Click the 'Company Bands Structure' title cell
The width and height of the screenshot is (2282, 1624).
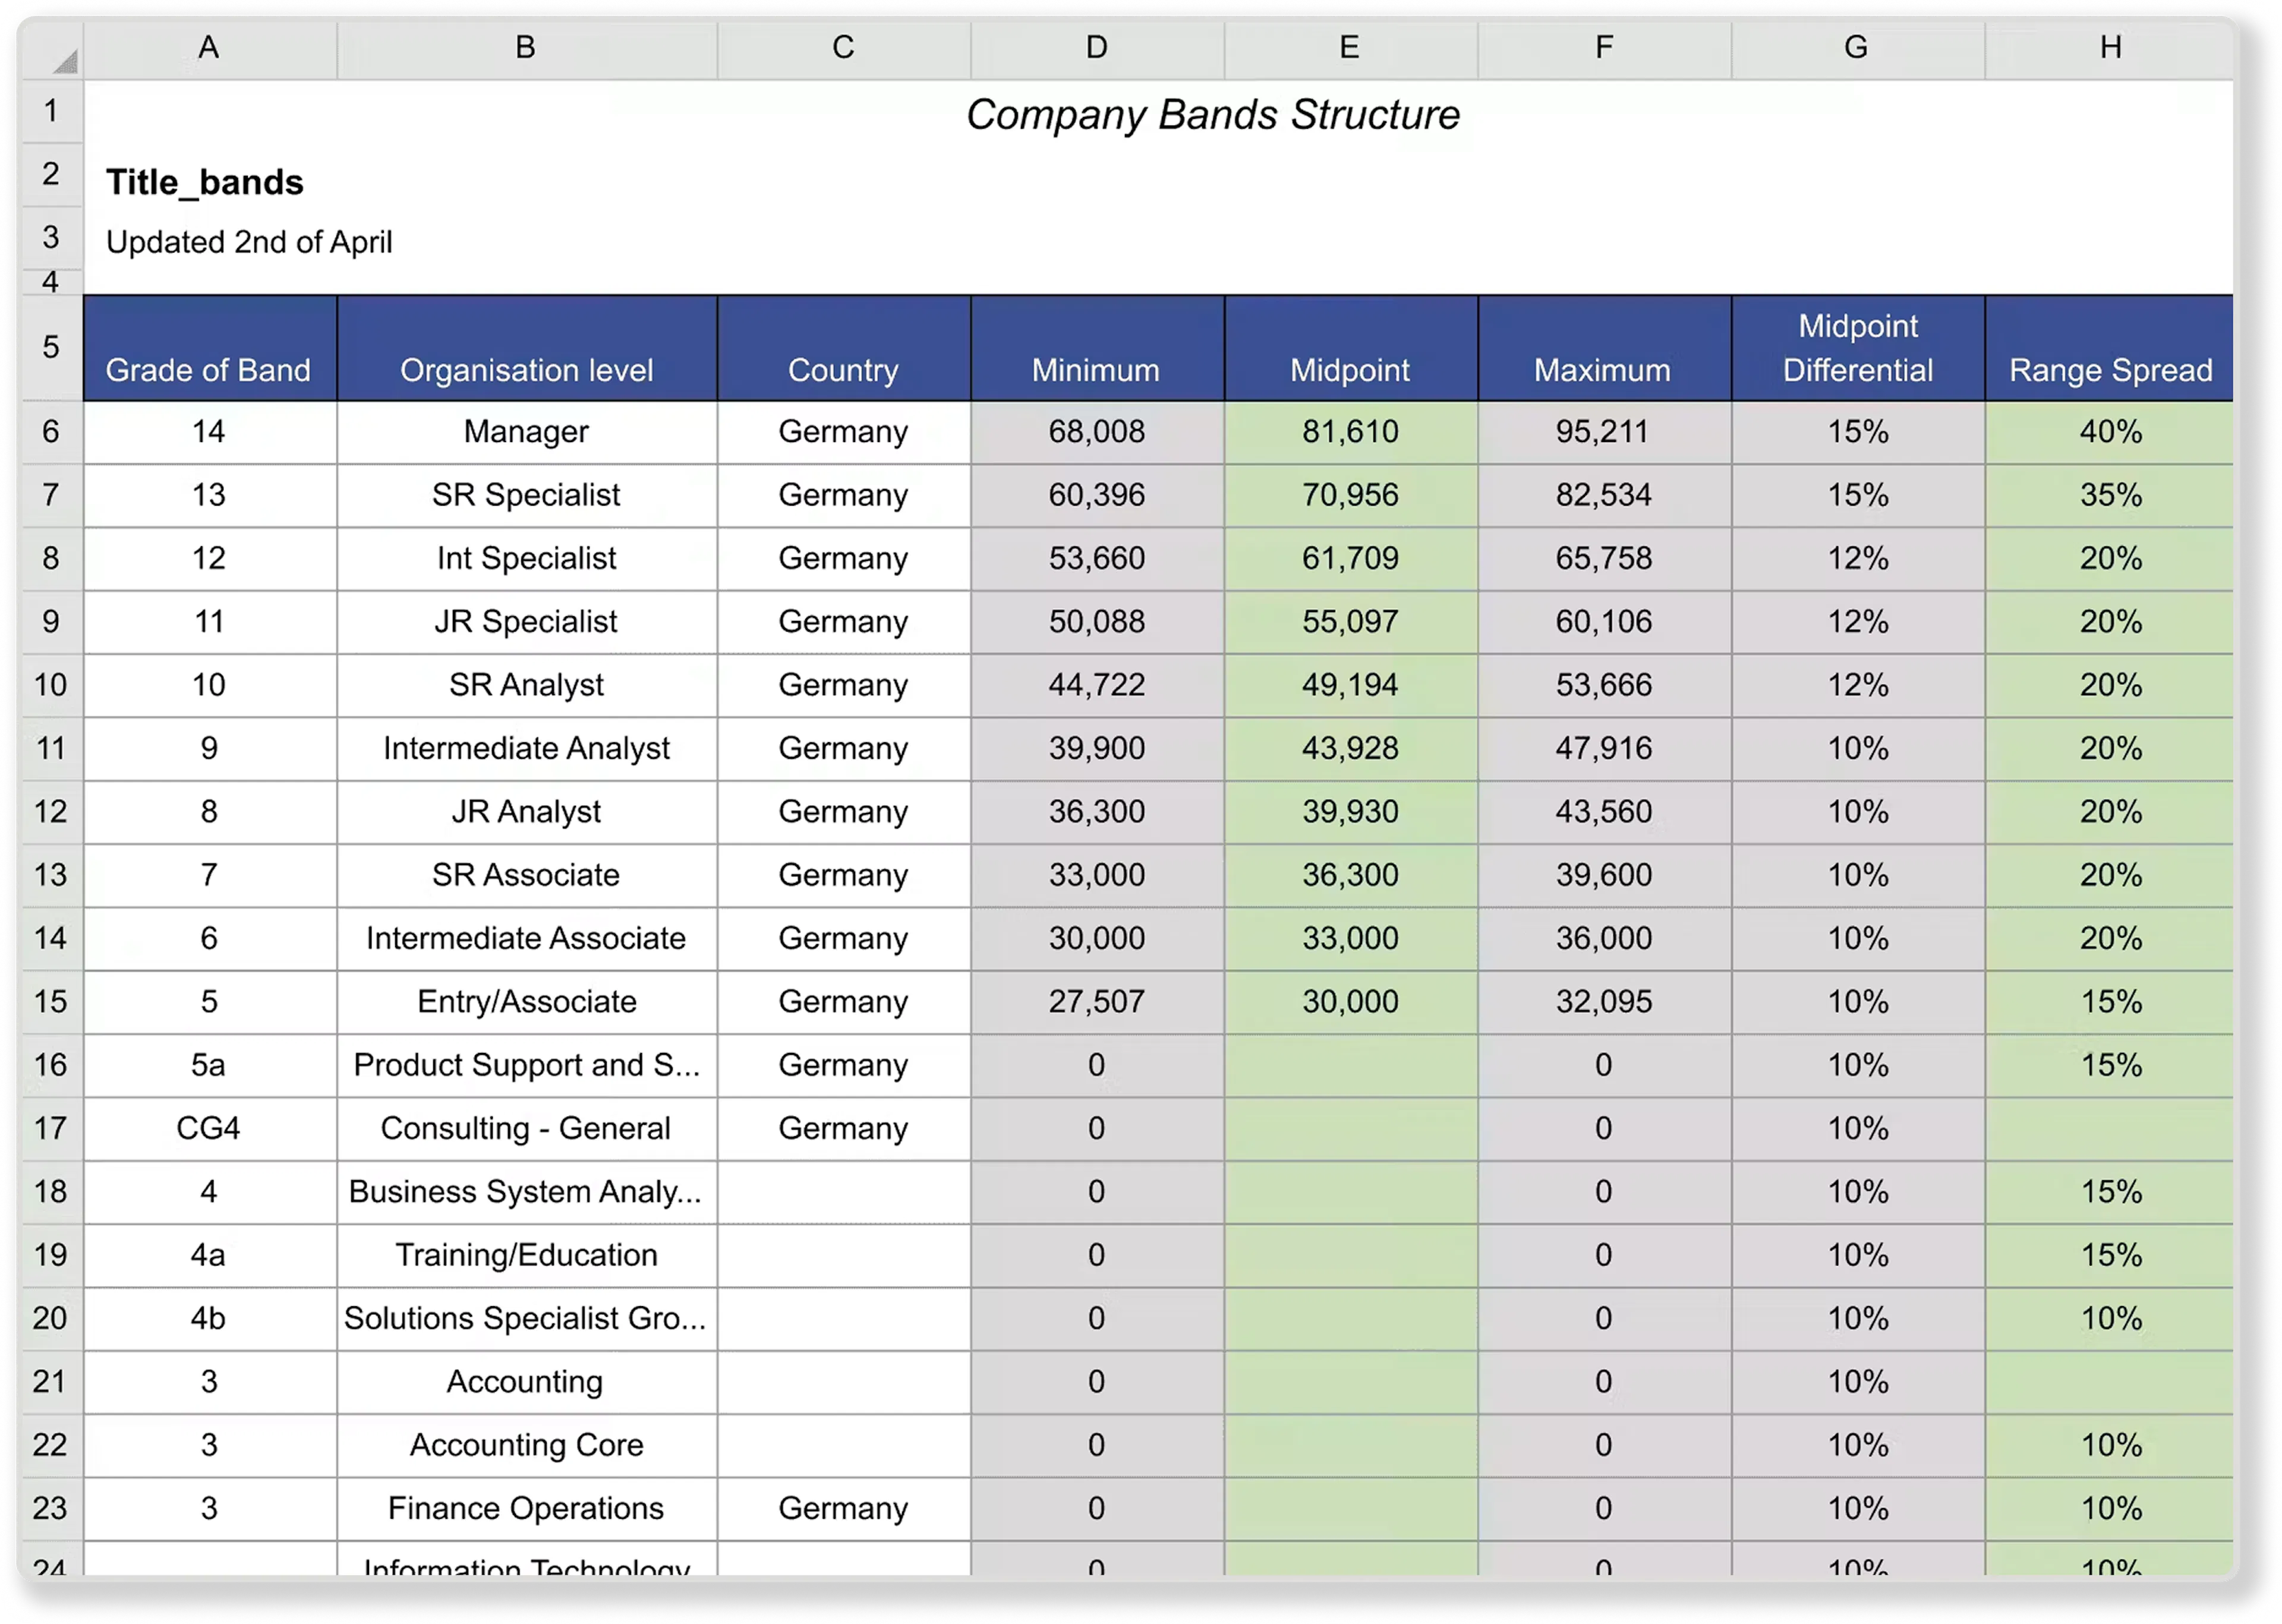point(1212,114)
